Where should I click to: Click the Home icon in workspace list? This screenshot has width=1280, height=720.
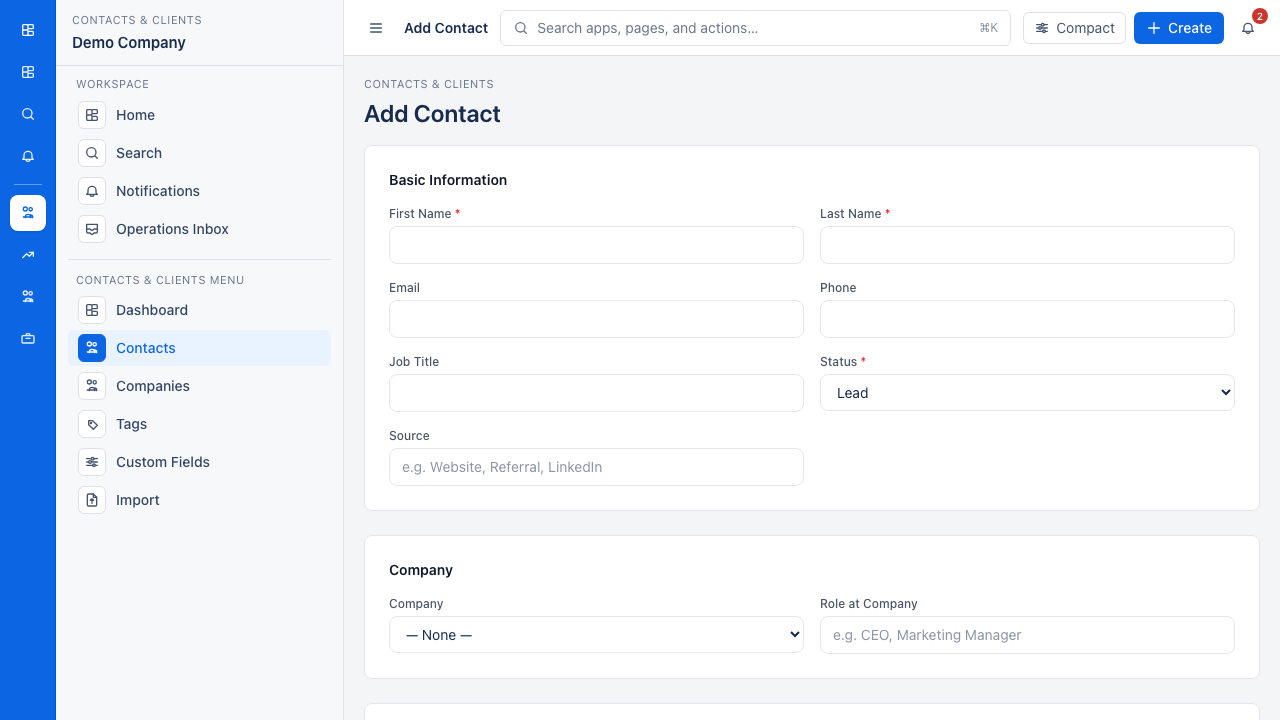[92, 115]
